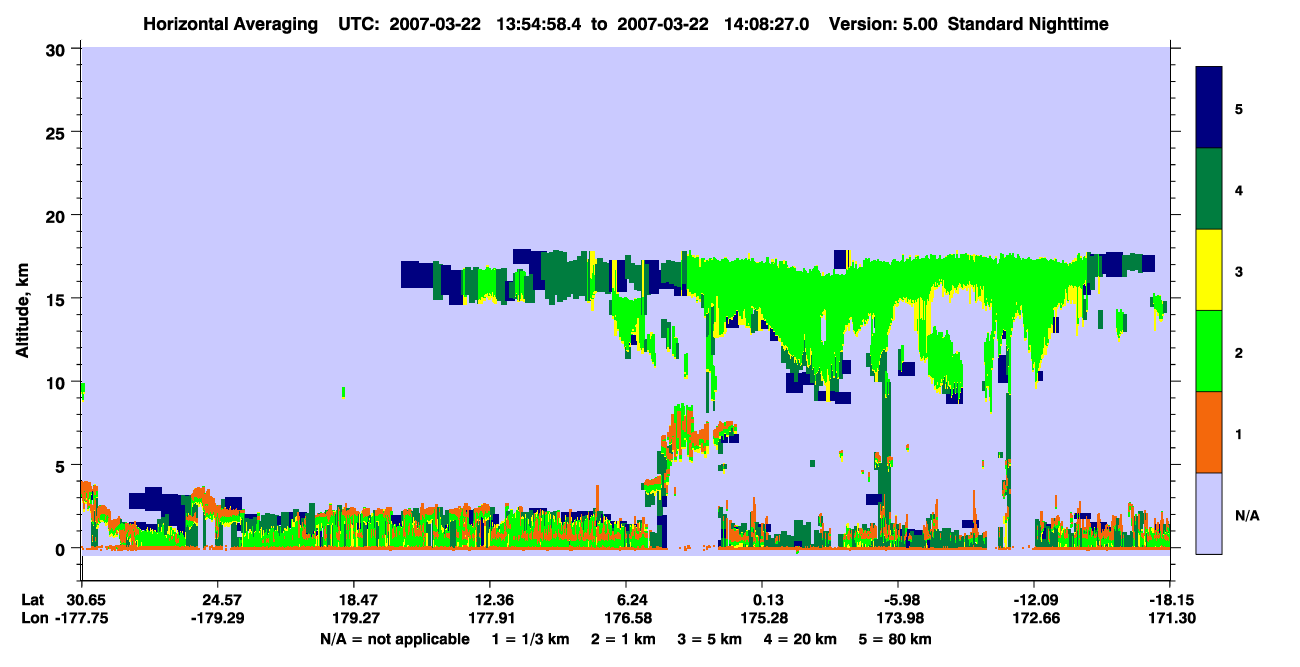Click longitude value '175.28'
This screenshot has width=1300, height=667.
tap(762, 619)
